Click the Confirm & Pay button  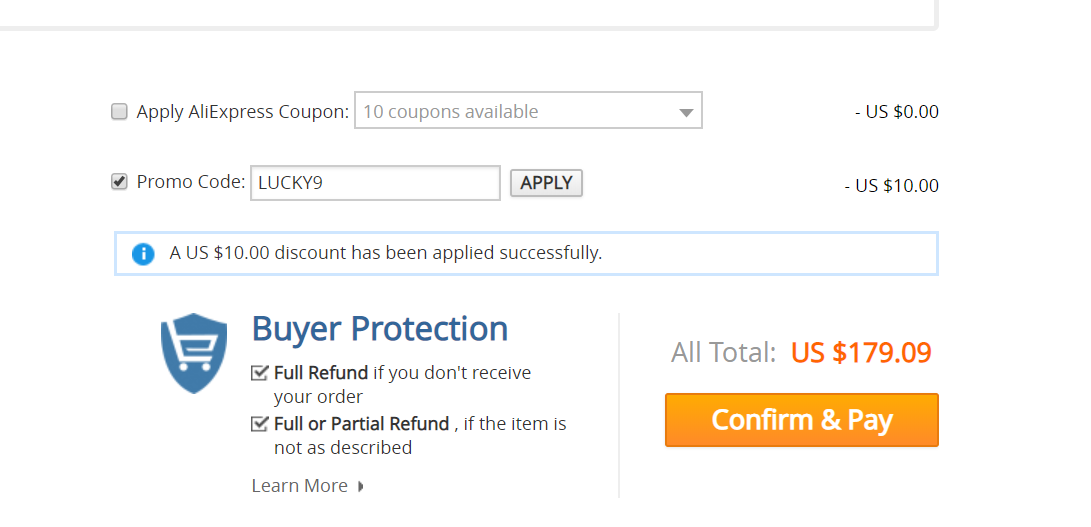[x=802, y=420]
